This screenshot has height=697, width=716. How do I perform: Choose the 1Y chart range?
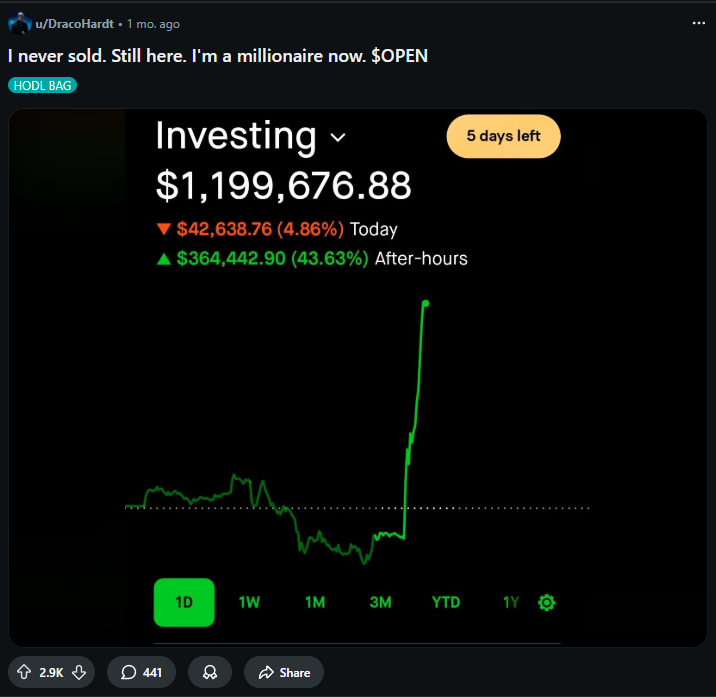click(511, 602)
